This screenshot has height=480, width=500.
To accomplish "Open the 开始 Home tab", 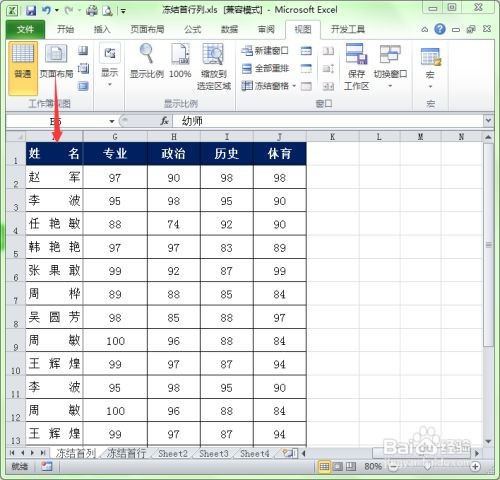I will (65, 30).
